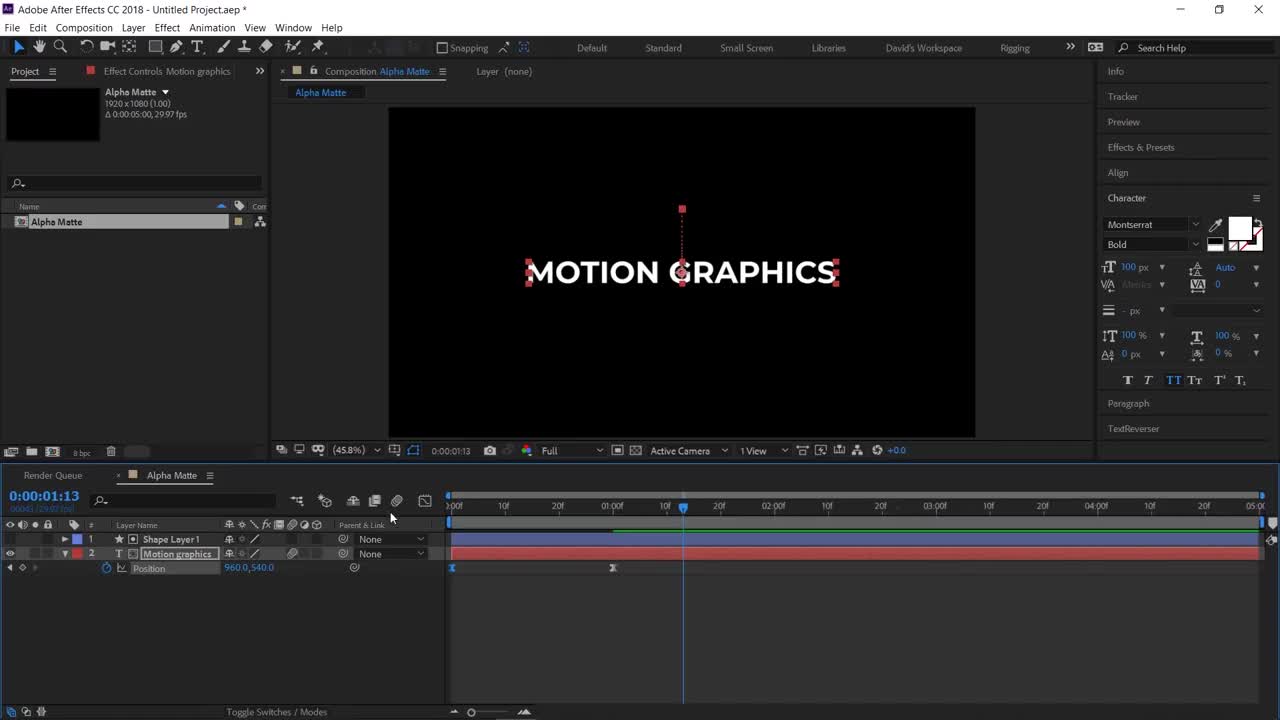Open the Composition menu
The height and width of the screenshot is (720, 1280).
pyautogui.click(x=84, y=27)
